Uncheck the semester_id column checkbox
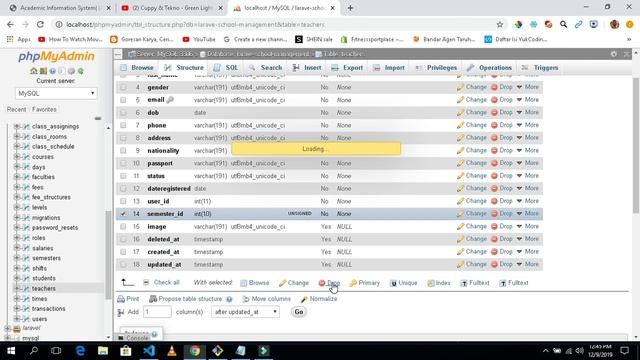The image size is (640, 360). pos(123,214)
